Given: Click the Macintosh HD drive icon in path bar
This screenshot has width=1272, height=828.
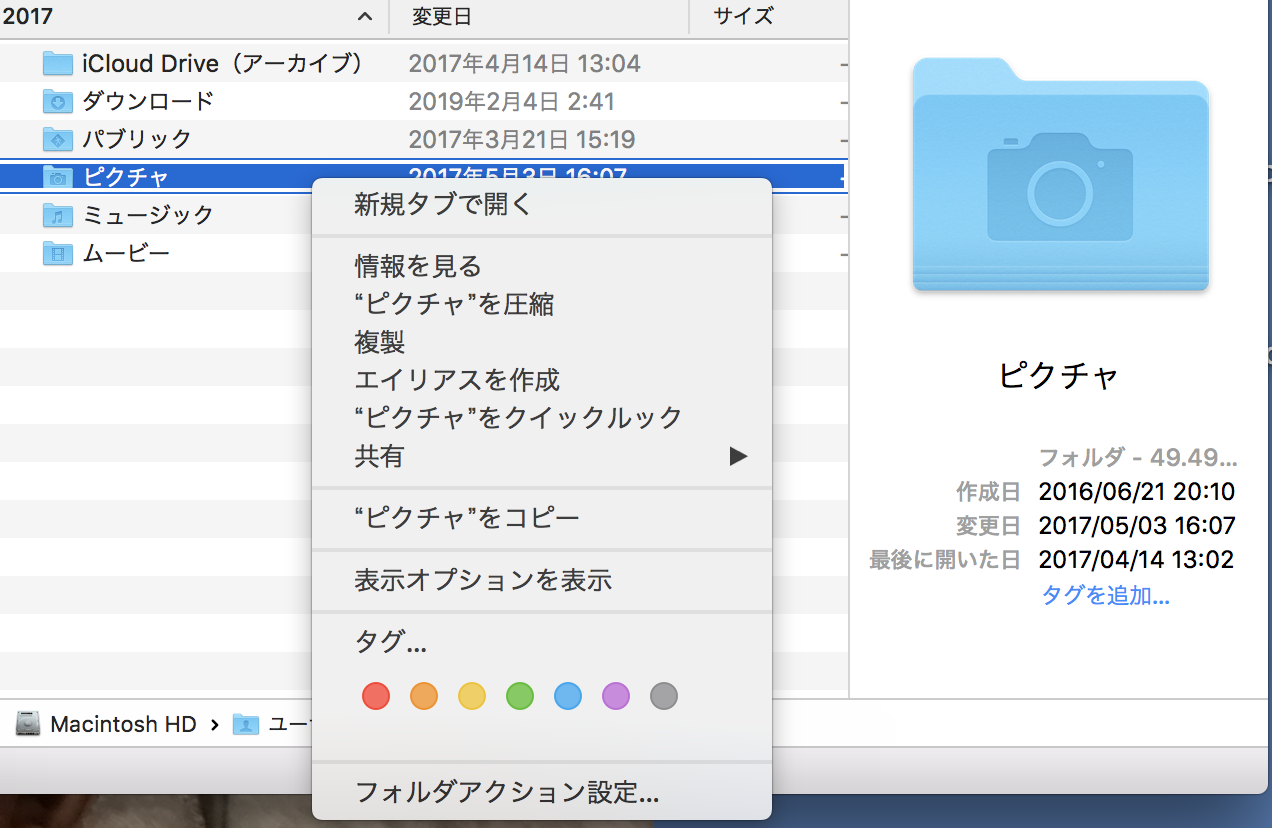Looking at the screenshot, I should tap(29, 724).
